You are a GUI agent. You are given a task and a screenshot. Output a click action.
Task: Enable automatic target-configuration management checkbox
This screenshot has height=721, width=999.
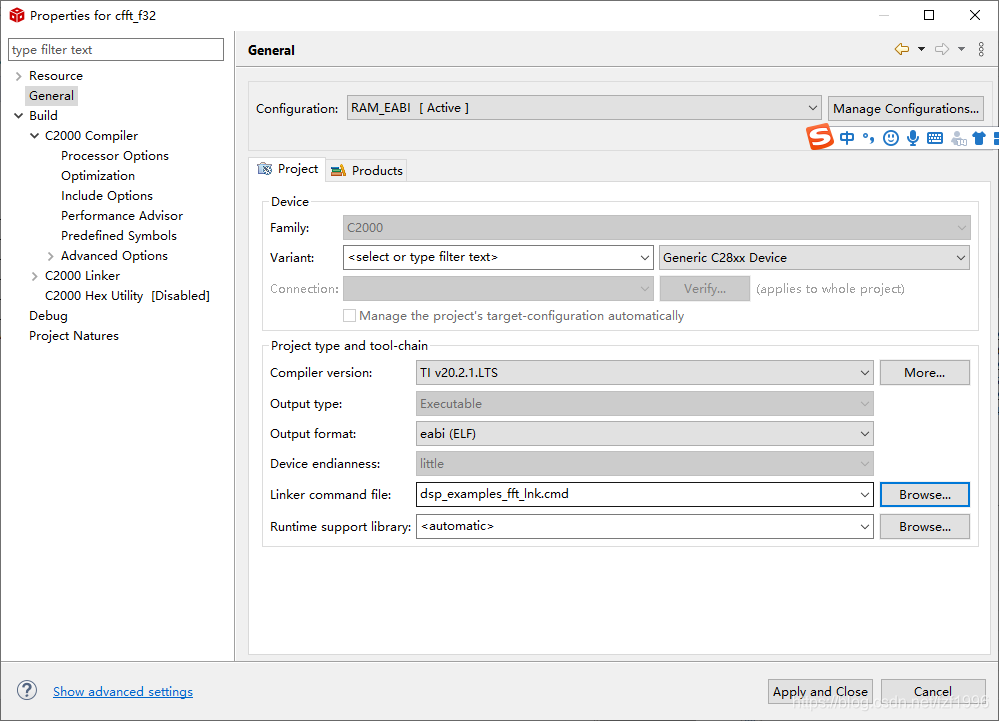(x=349, y=315)
